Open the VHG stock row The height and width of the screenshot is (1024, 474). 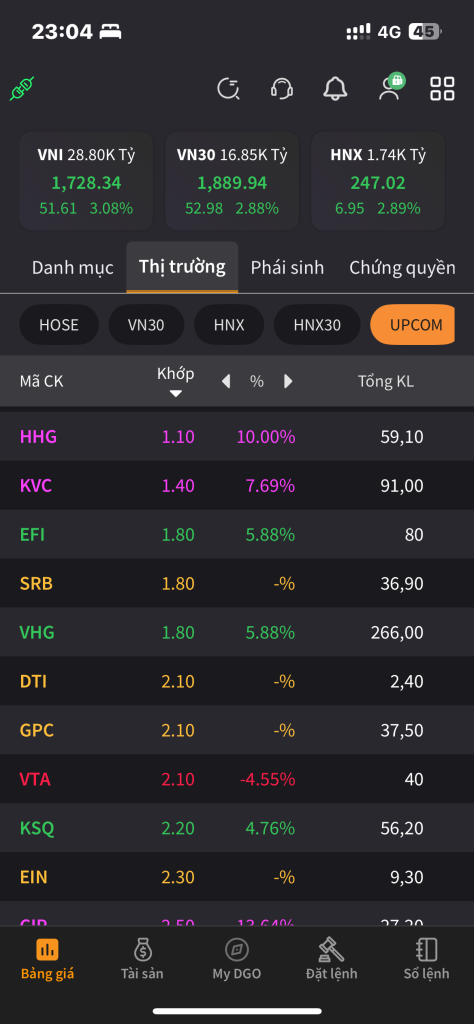[x=237, y=632]
